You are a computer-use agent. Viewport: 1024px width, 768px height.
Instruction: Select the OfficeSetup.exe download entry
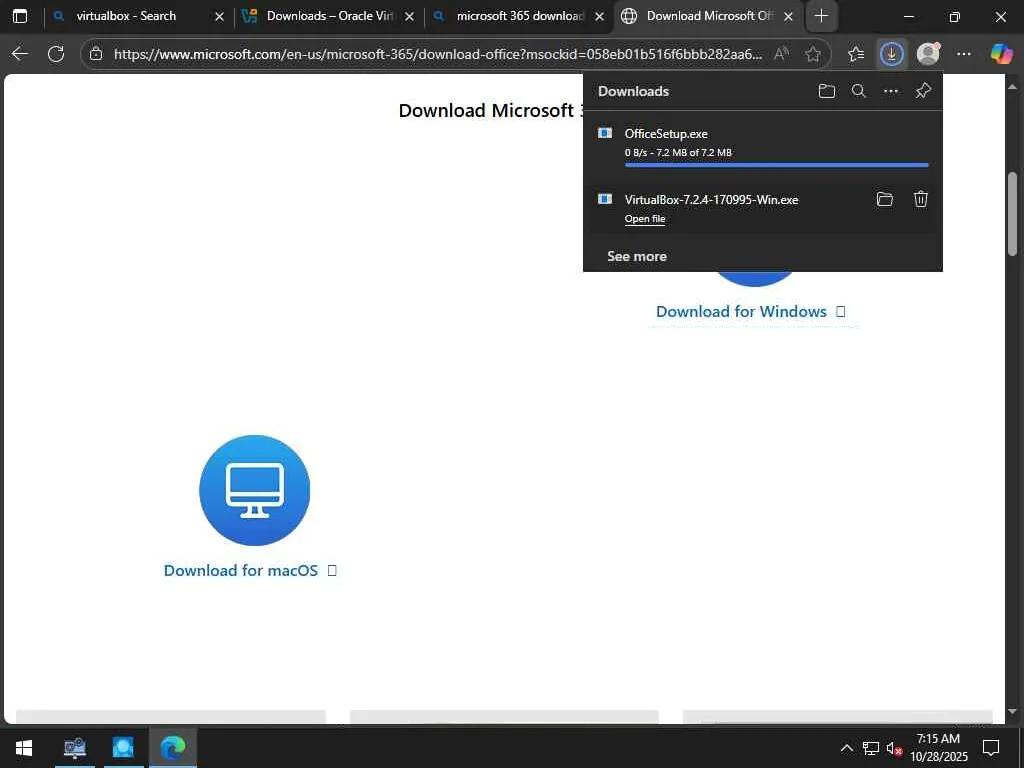tap(763, 144)
